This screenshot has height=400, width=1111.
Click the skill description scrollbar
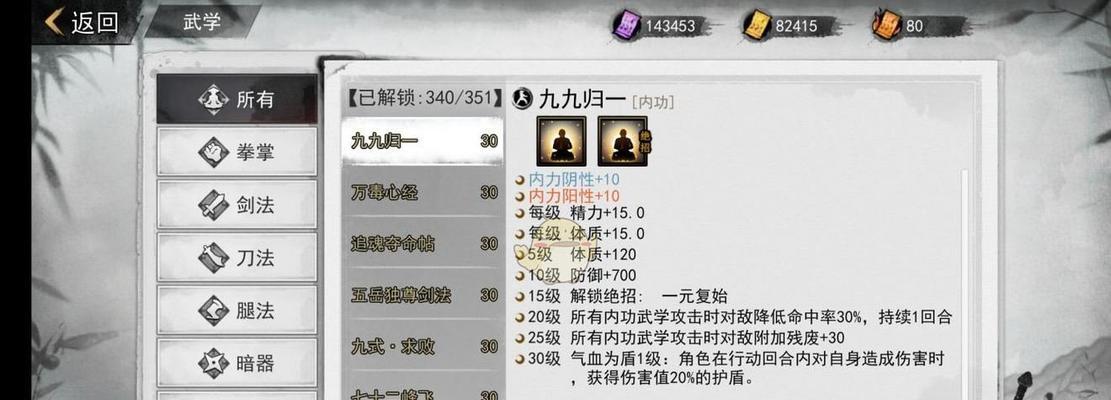tap(964, 283)
